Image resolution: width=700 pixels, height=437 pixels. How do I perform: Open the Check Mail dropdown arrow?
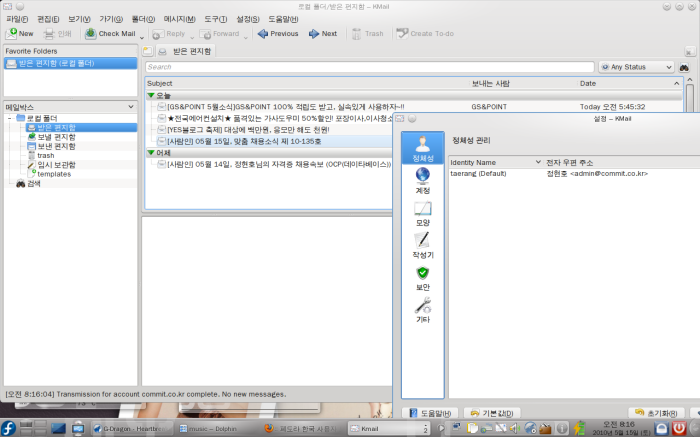(x=142, y=37)
